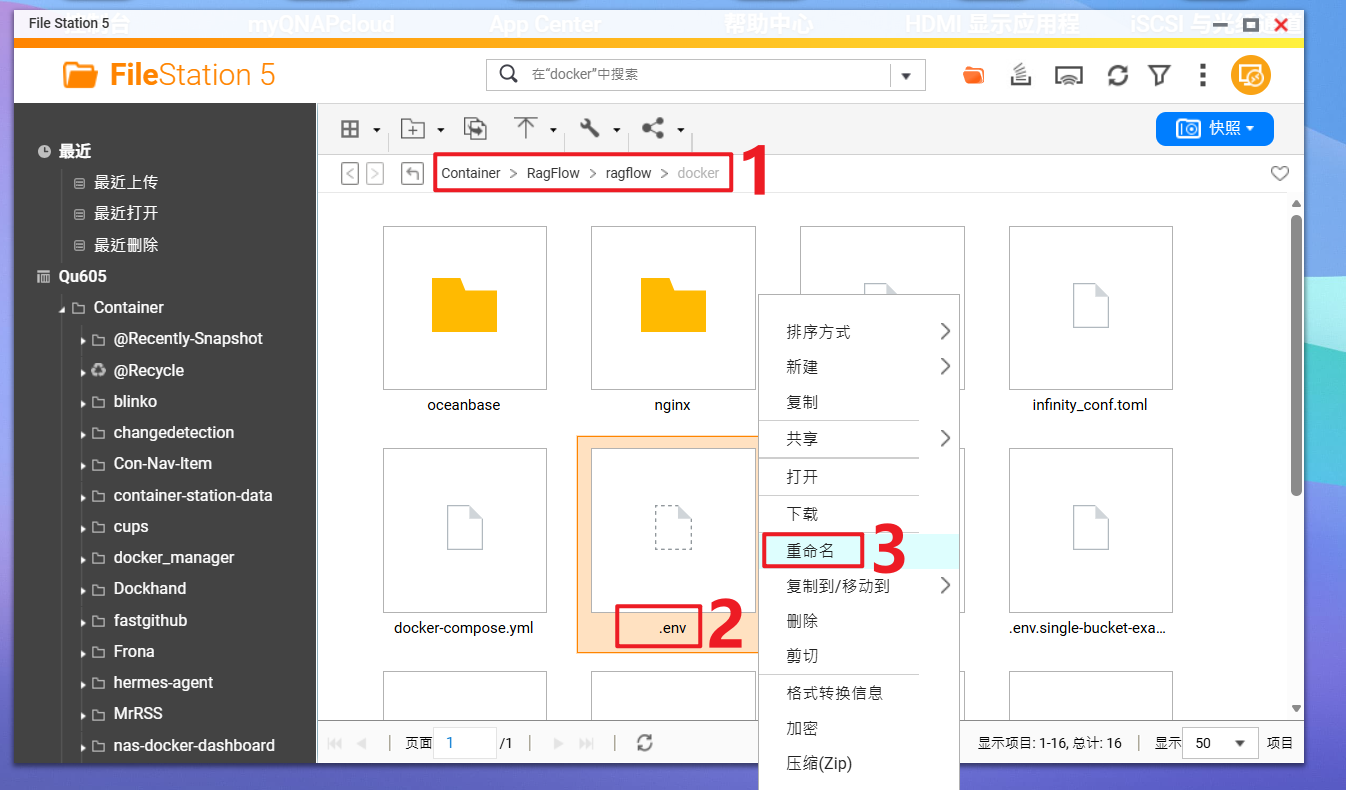Expand the blinko folder tree arrow
This screenshot has height=790, width=1346.
[x=84, y=402]
